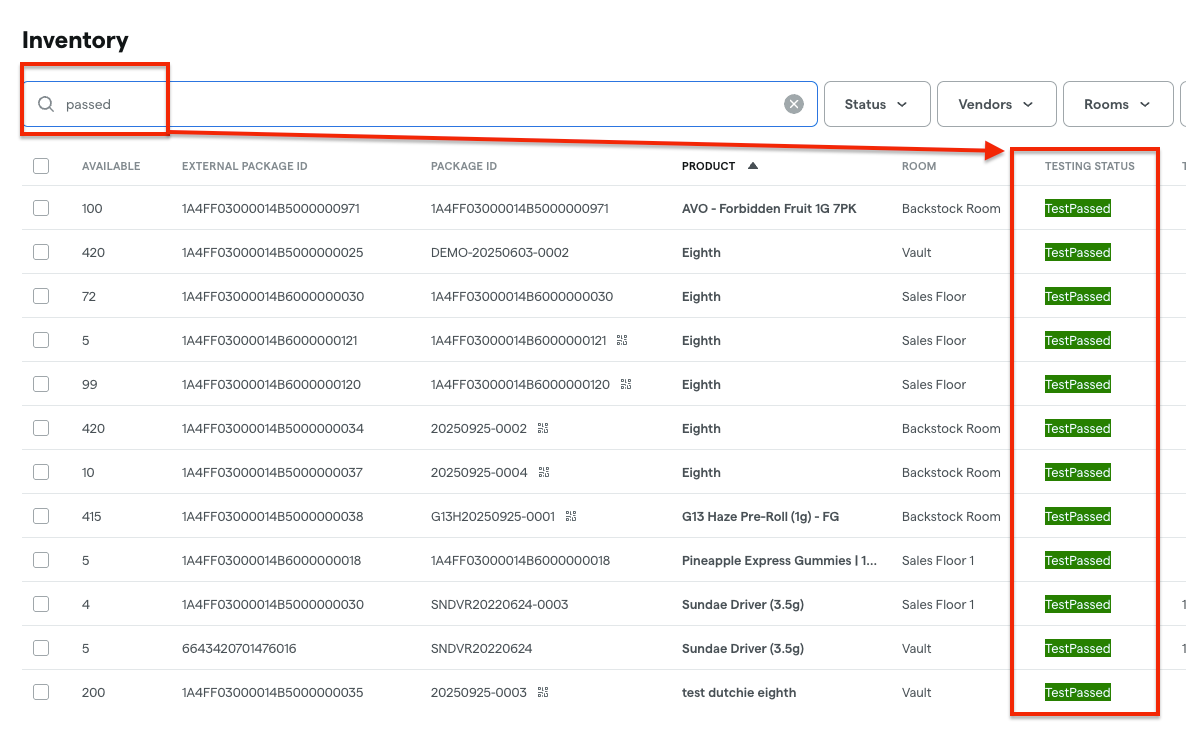Viewport: 1186px width, 743px height.
Task: Click QR icon beside package 1A4FF03000014B6000000120
Action: tap(626, 384)
